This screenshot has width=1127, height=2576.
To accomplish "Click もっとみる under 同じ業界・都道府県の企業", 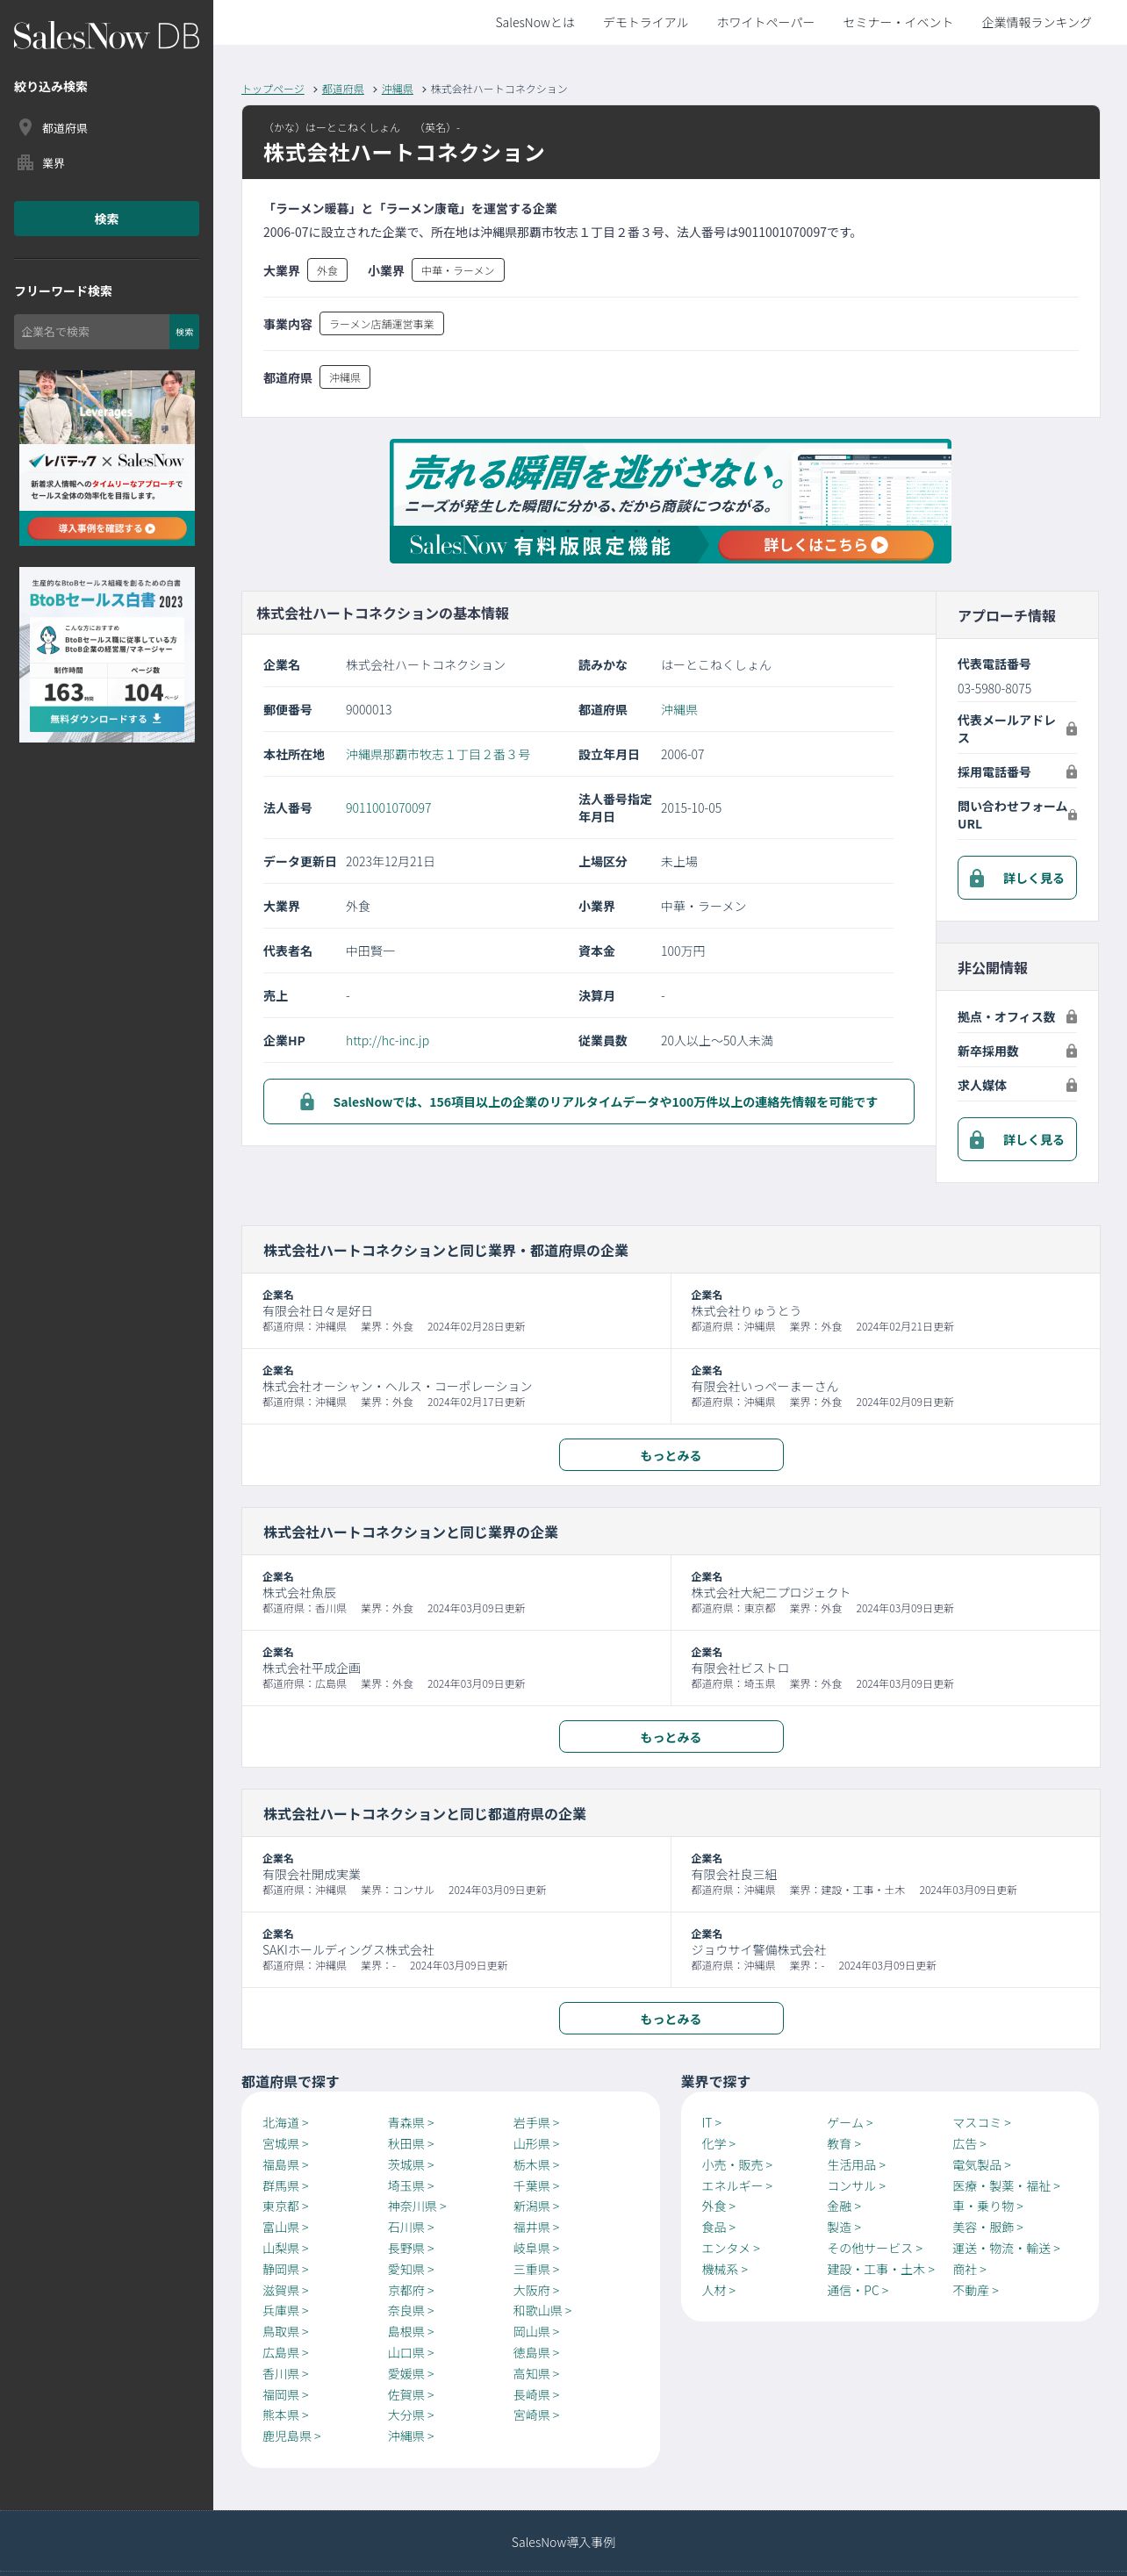I will (671, 1455).
